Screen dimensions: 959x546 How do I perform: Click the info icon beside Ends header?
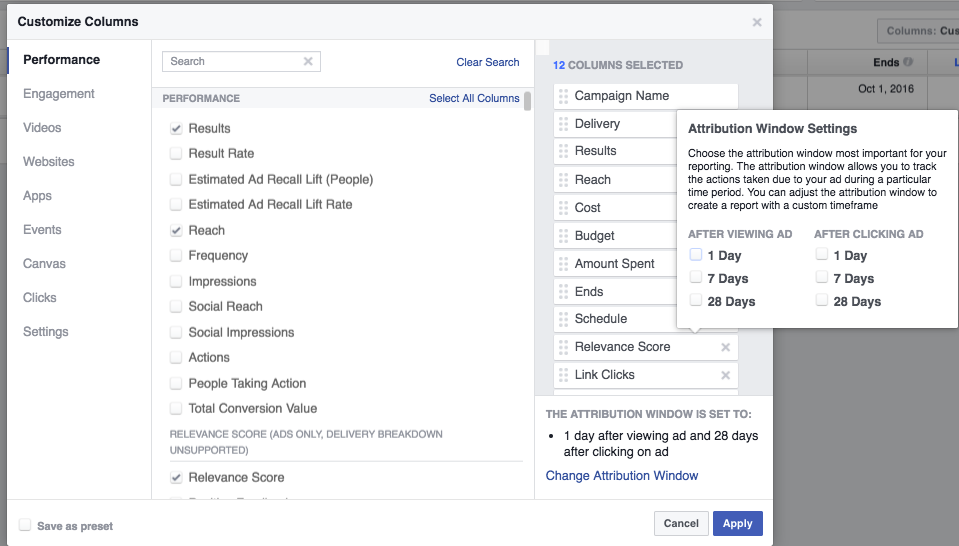pos(908,62)
